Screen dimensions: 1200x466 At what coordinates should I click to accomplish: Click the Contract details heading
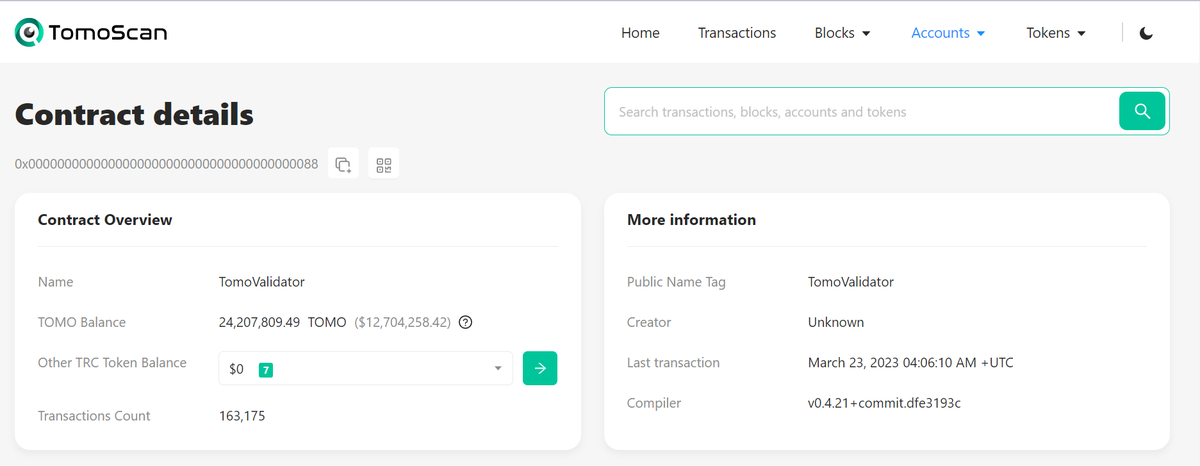(x=134, y=115)
